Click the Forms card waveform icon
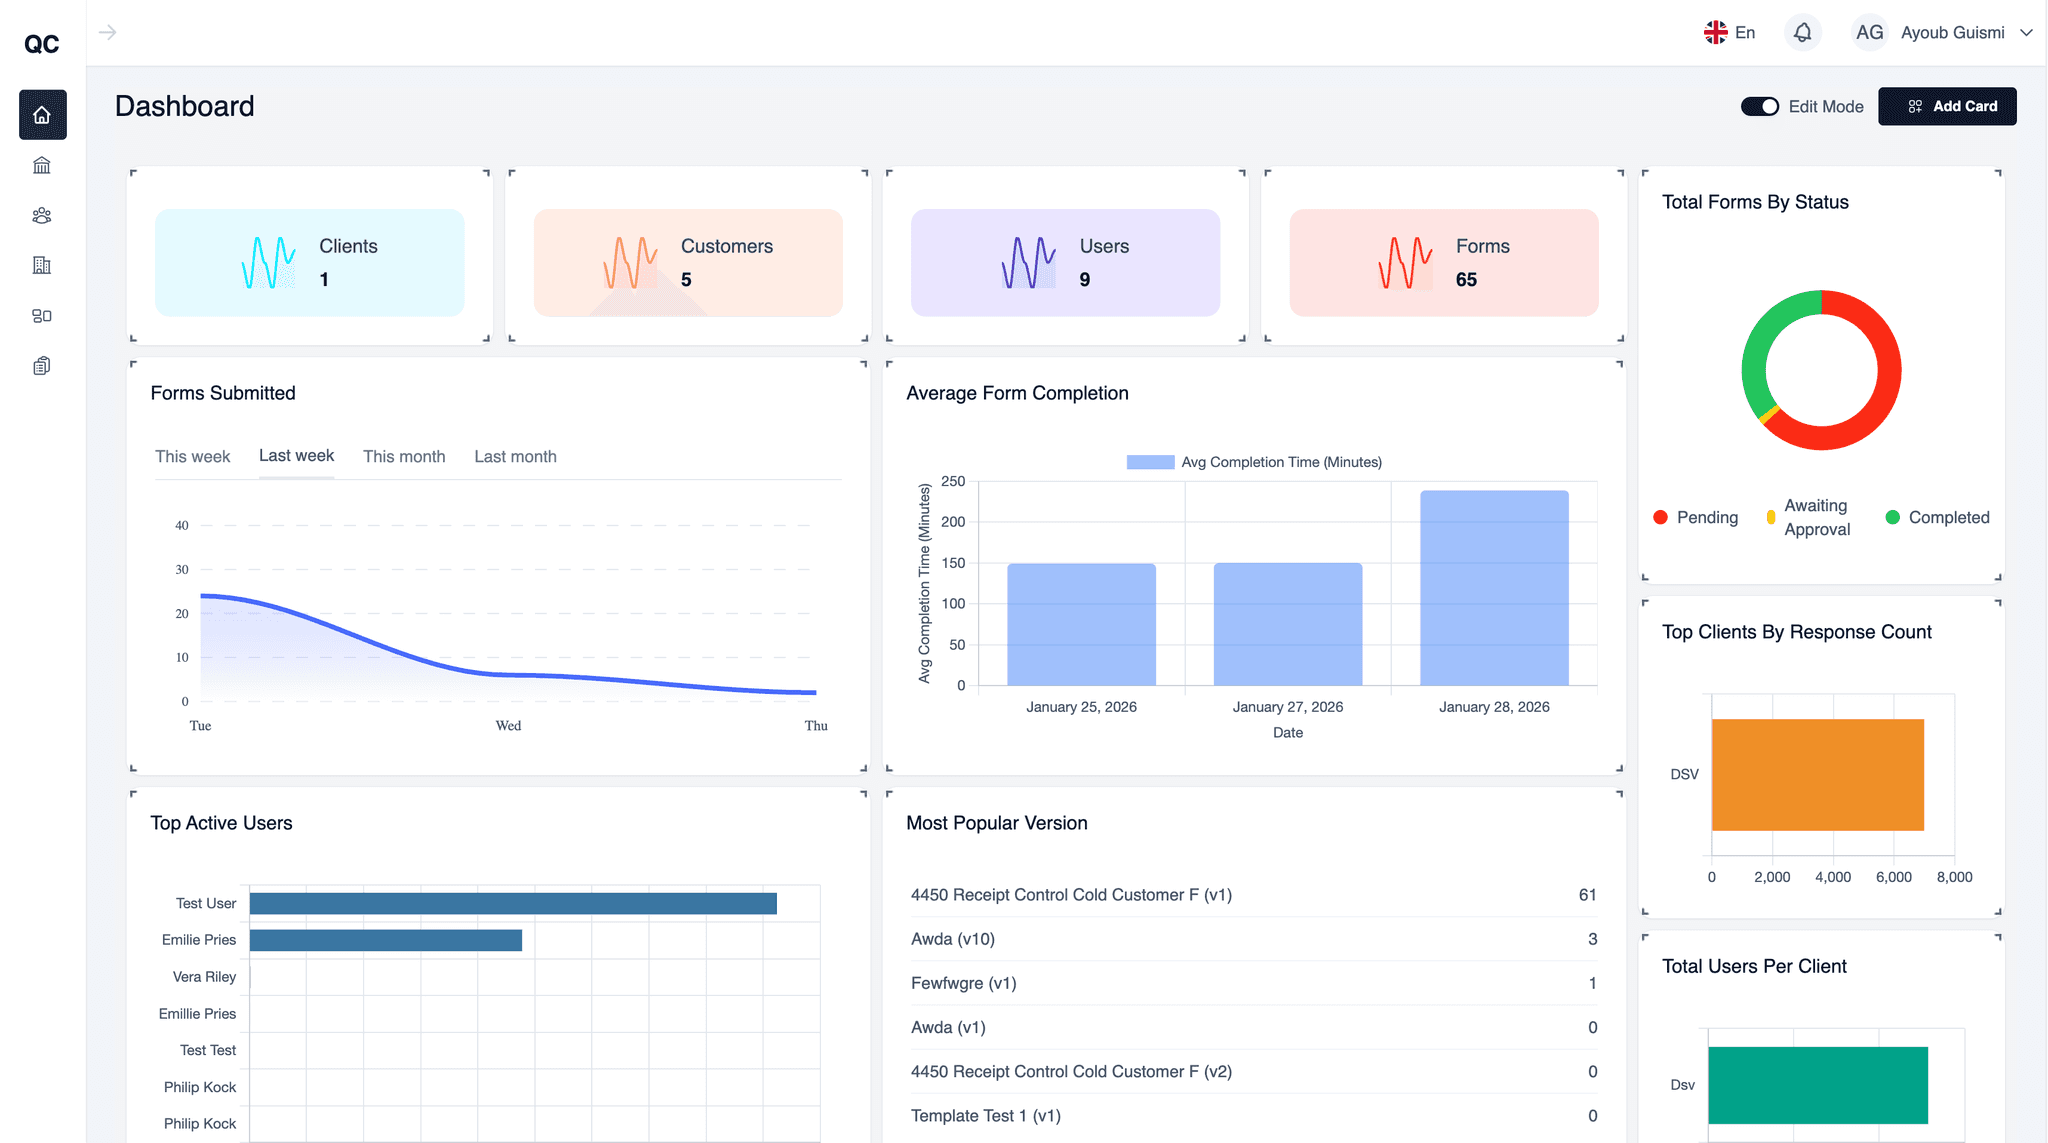This screenshot has width=2048, height=1143. tap(1406, 263)
